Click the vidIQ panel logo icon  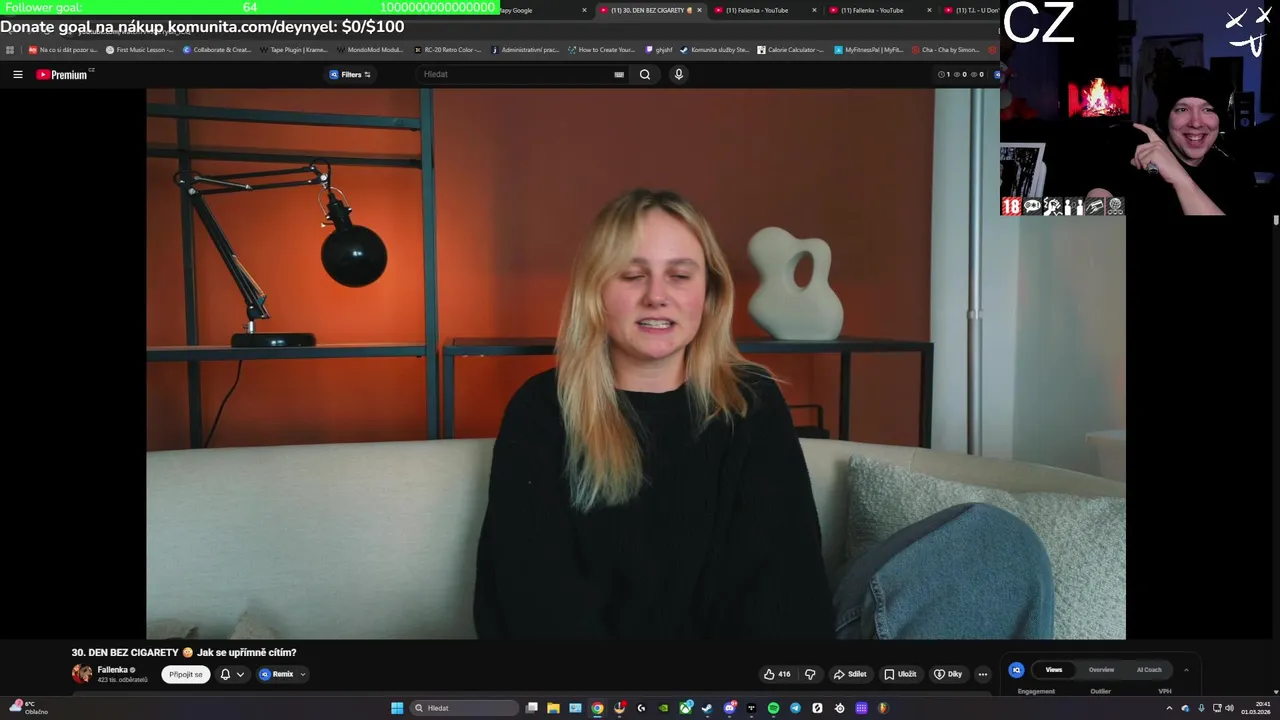click(x=1016, y=670)
